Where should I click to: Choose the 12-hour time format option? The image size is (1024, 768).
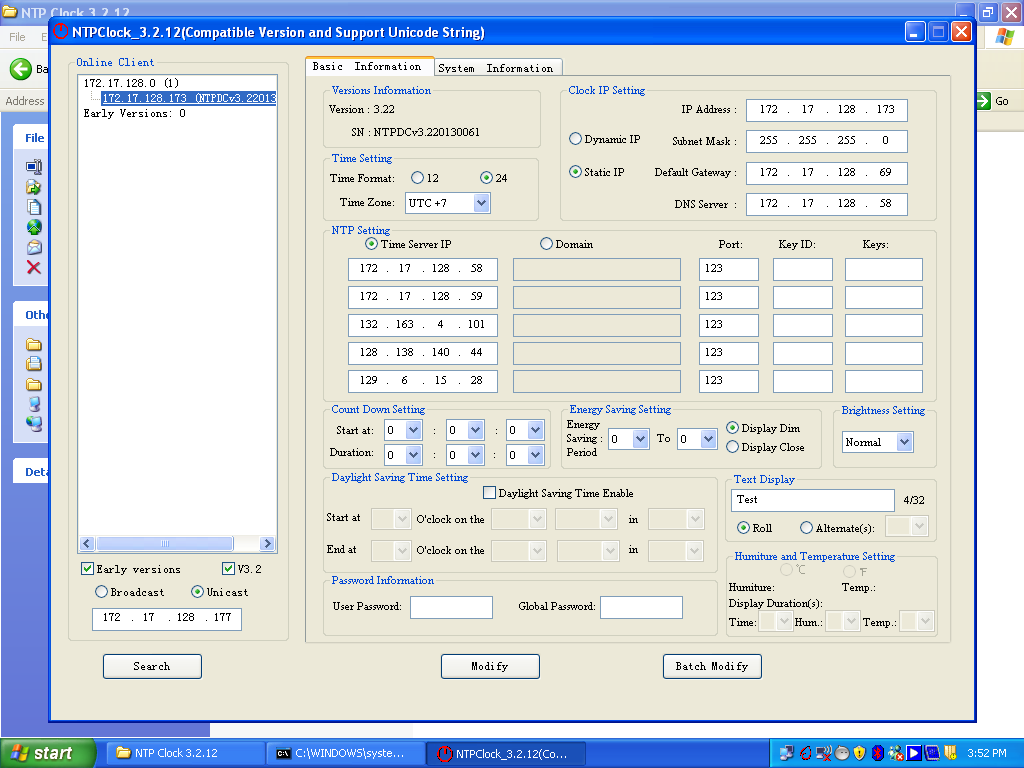418,178
